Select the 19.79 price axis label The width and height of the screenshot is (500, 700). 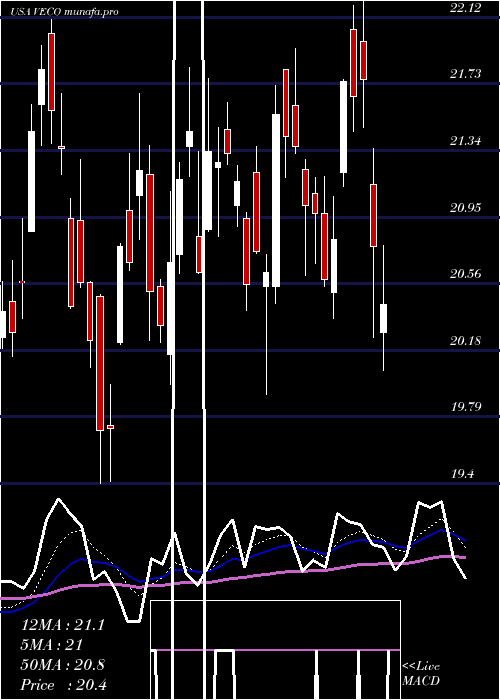tap(466, 407)
